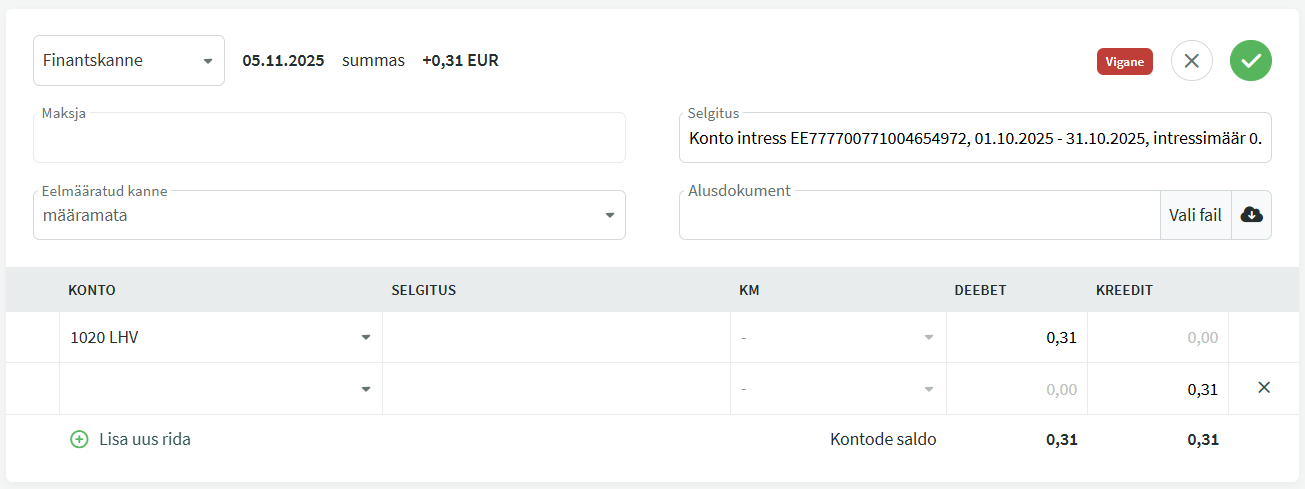Open empty account dropdown in second row

(220, 389)
